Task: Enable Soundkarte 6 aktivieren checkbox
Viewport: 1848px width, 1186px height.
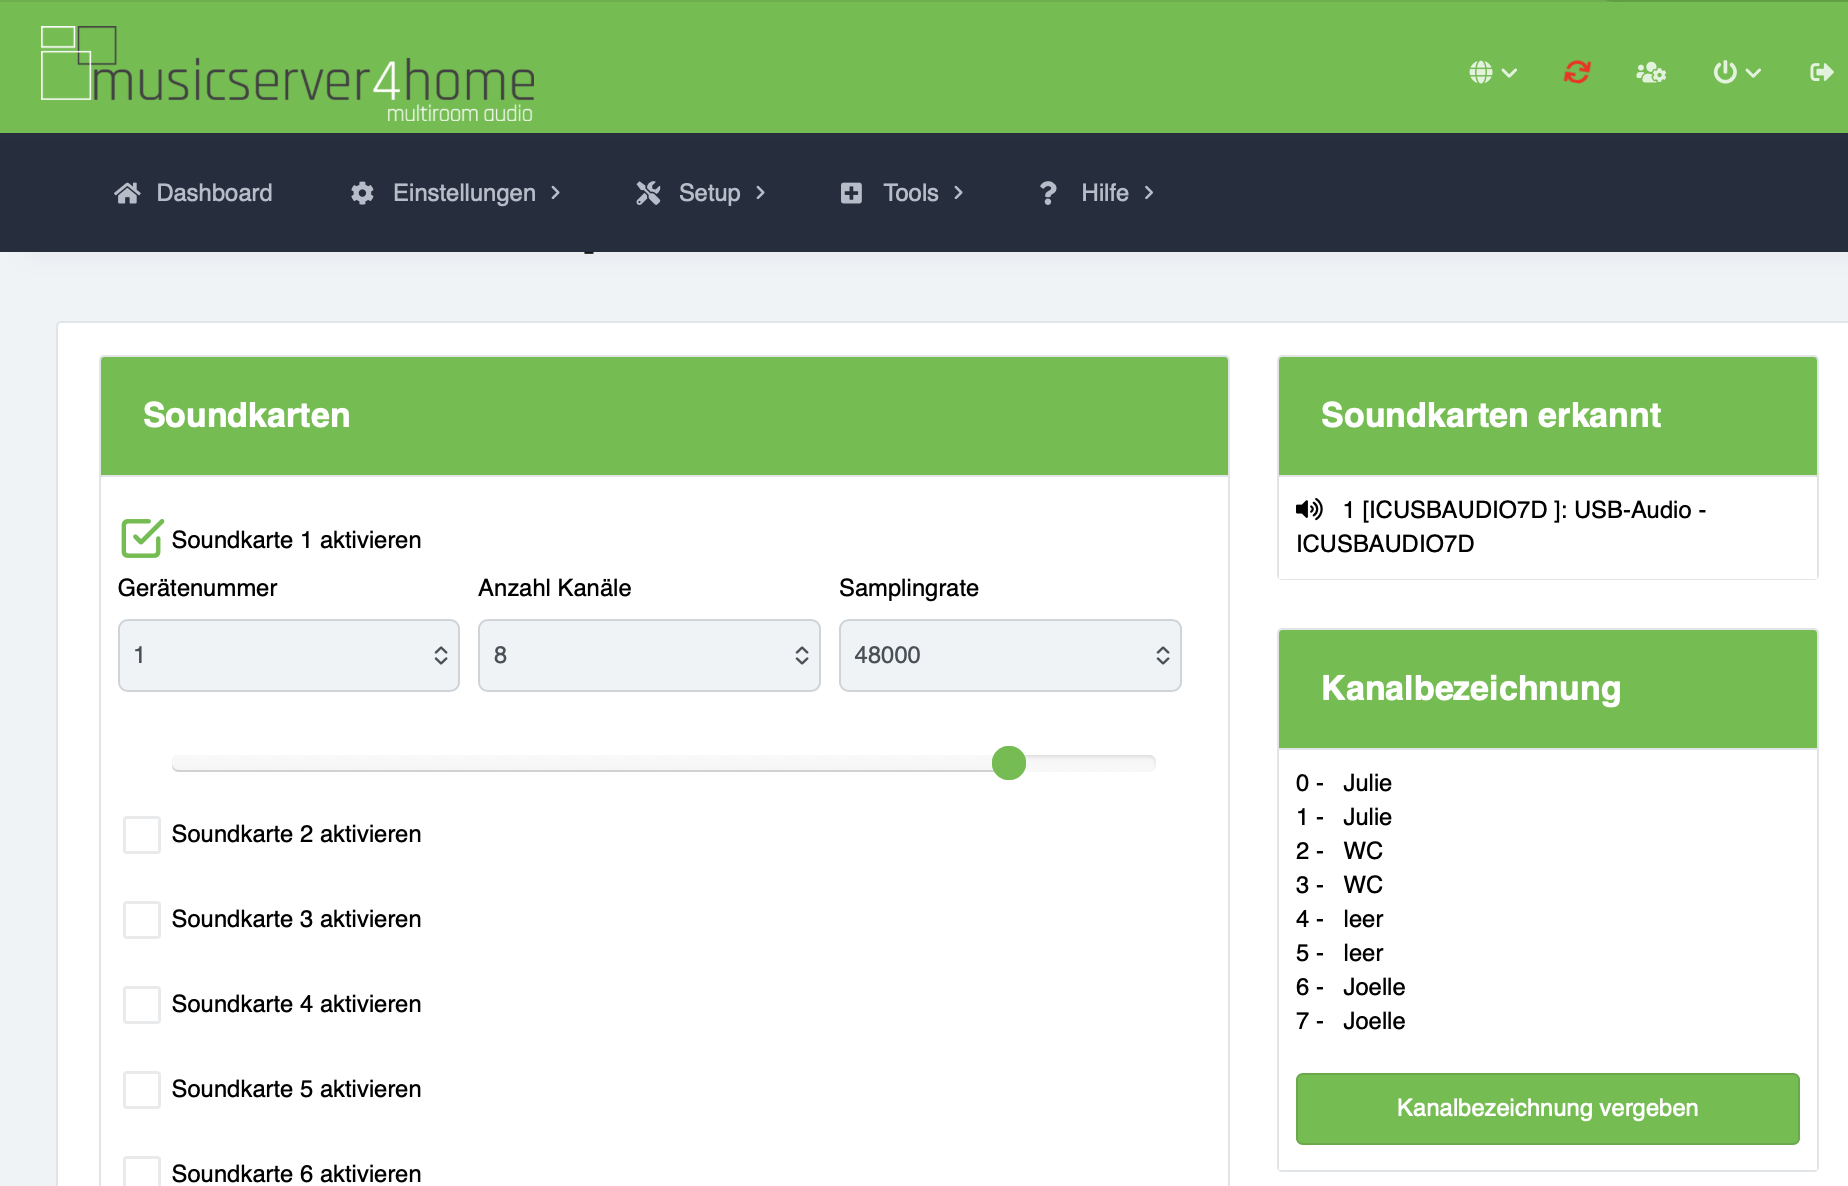Action: [x=142, y=1171]
